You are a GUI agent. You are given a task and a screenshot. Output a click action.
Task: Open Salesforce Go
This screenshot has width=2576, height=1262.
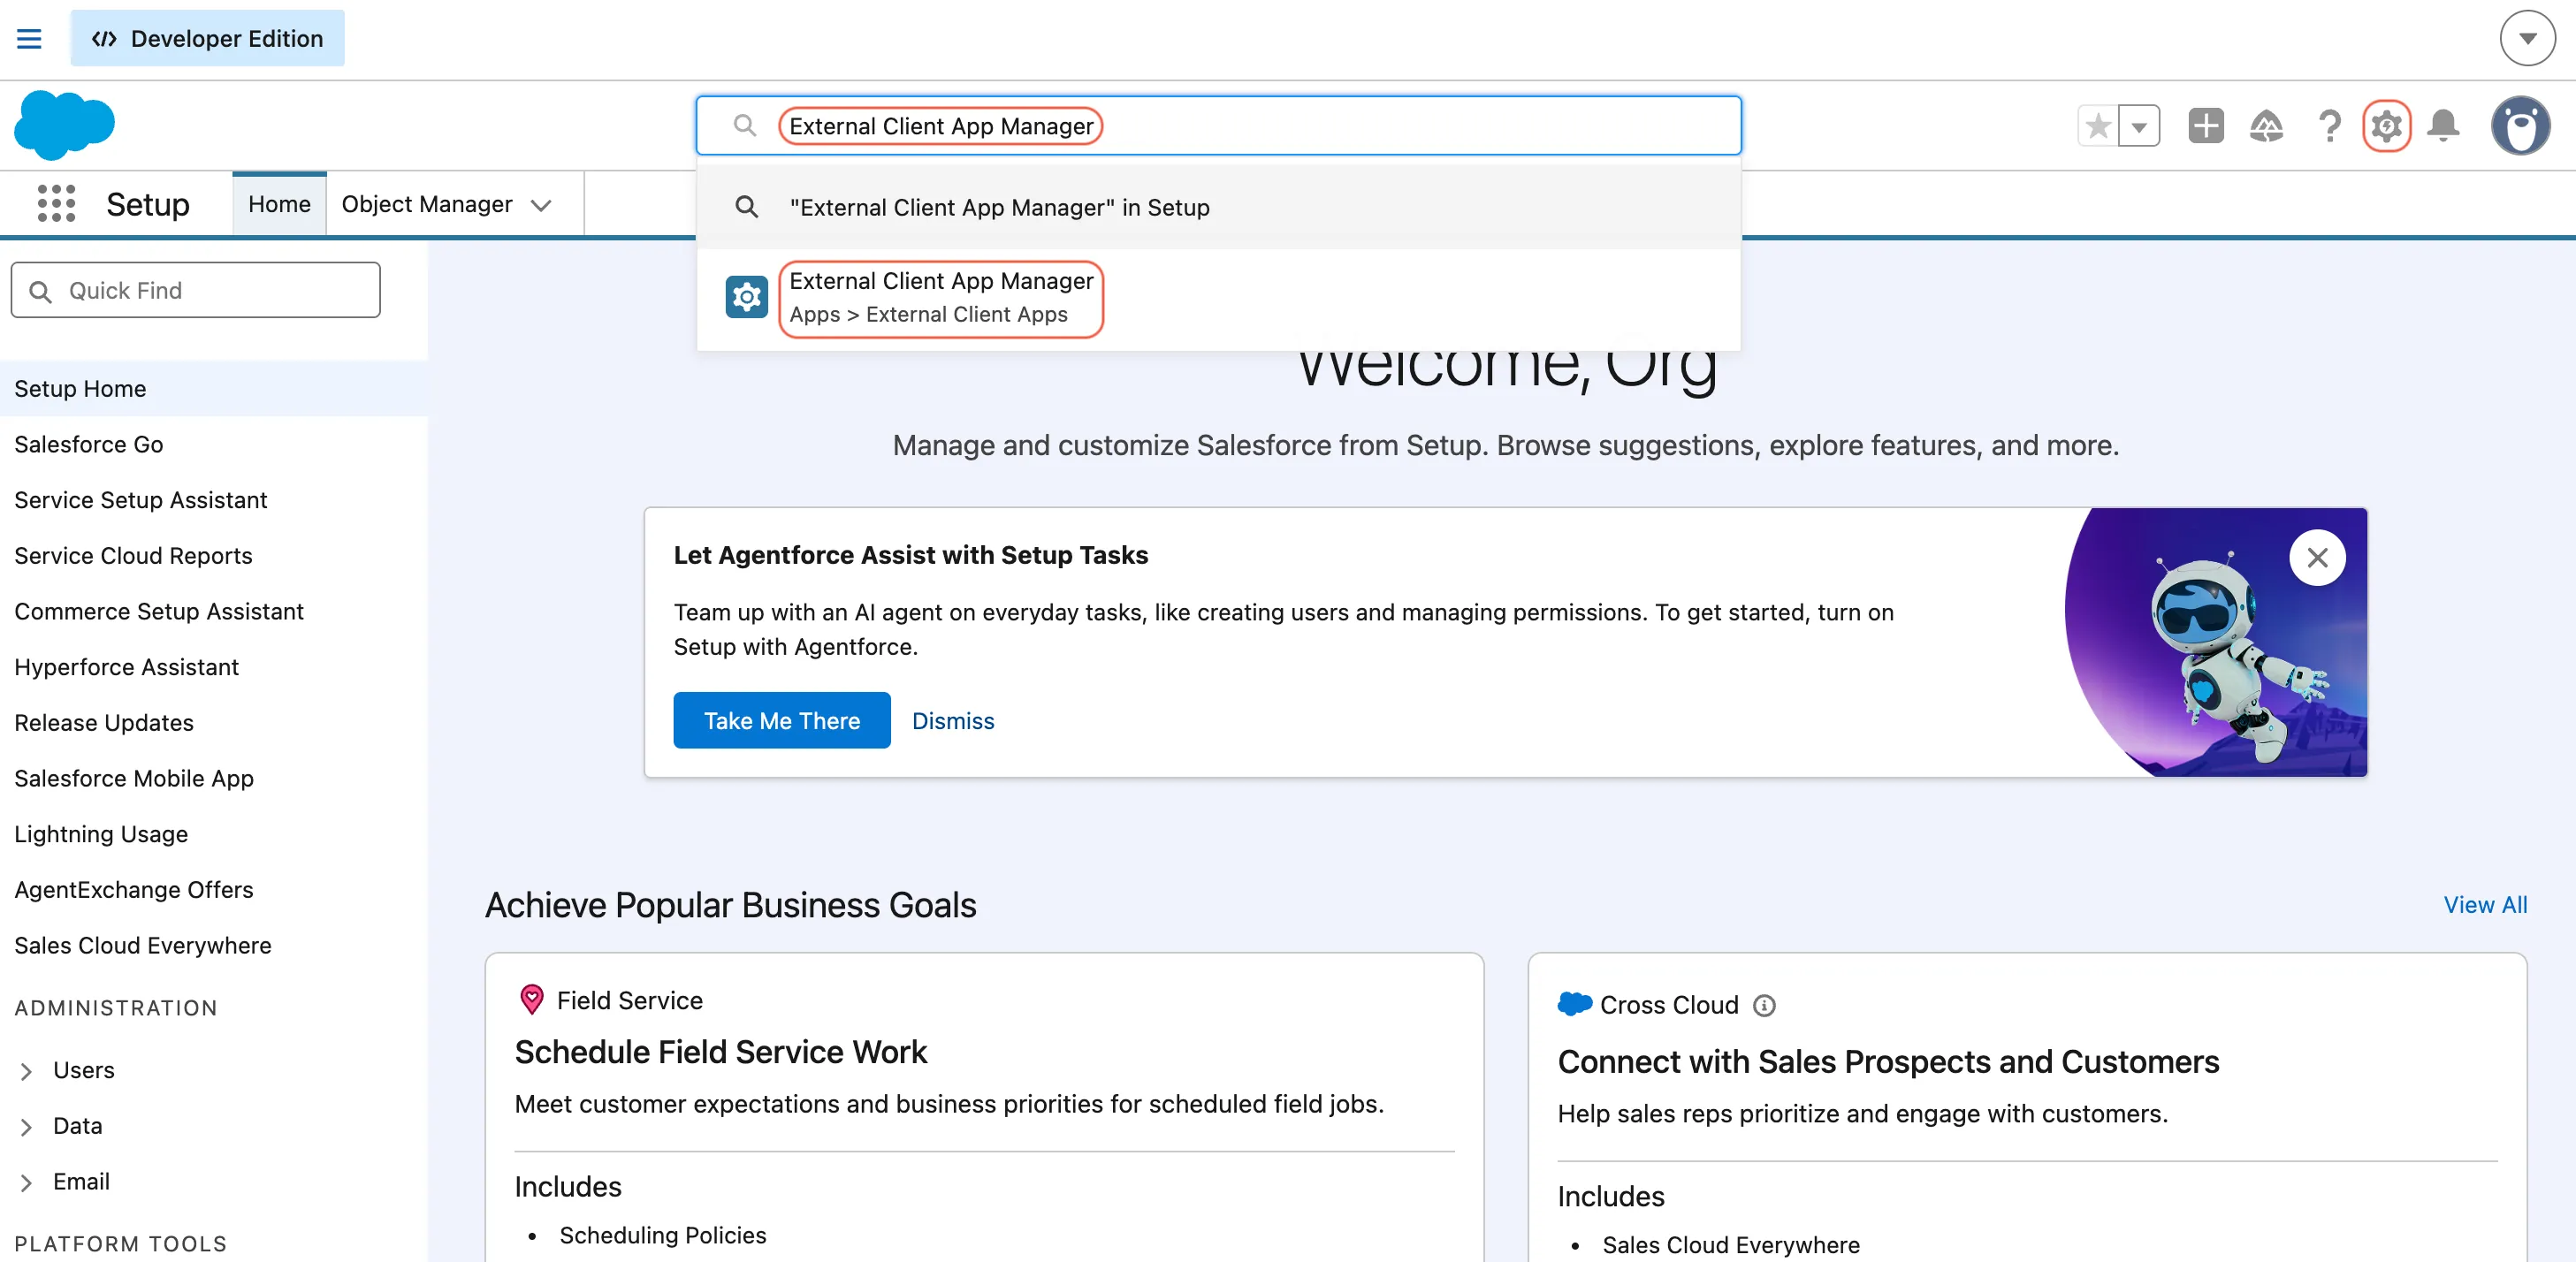click(89, 445)
